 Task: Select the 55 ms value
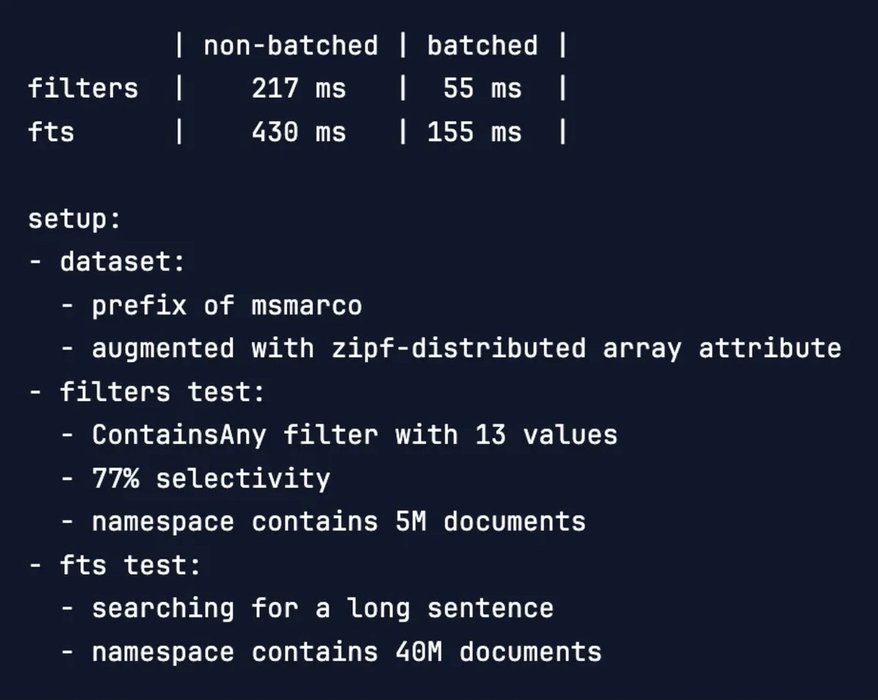(x=482, y=89)
